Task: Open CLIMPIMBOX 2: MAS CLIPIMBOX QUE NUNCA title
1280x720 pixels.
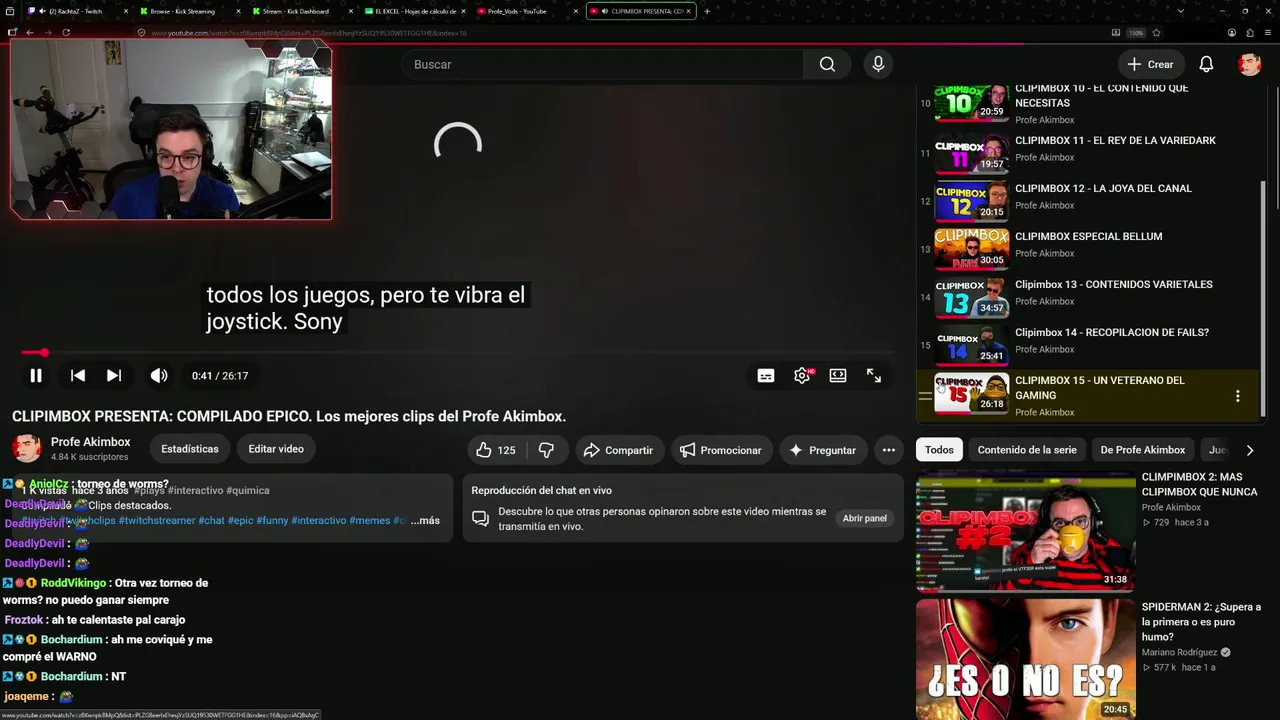Action: (x=1200, y=484)
